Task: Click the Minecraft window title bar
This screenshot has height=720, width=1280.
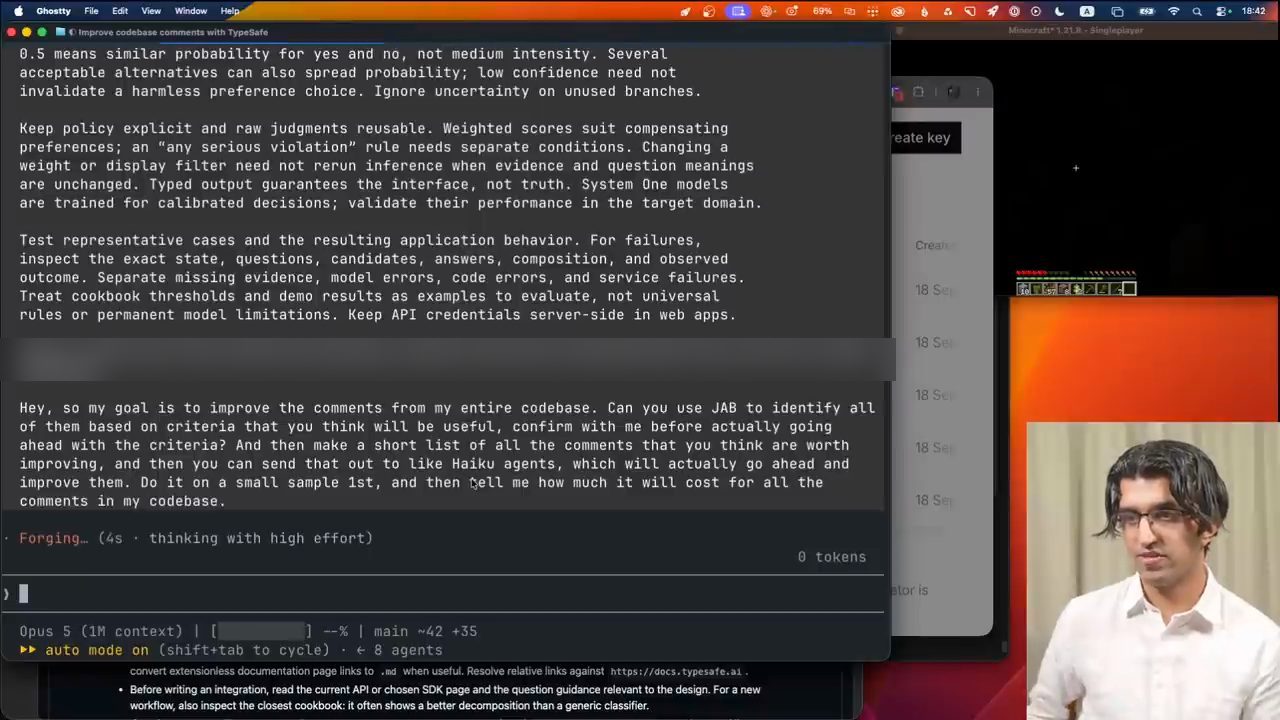Action: point(1084,30)
